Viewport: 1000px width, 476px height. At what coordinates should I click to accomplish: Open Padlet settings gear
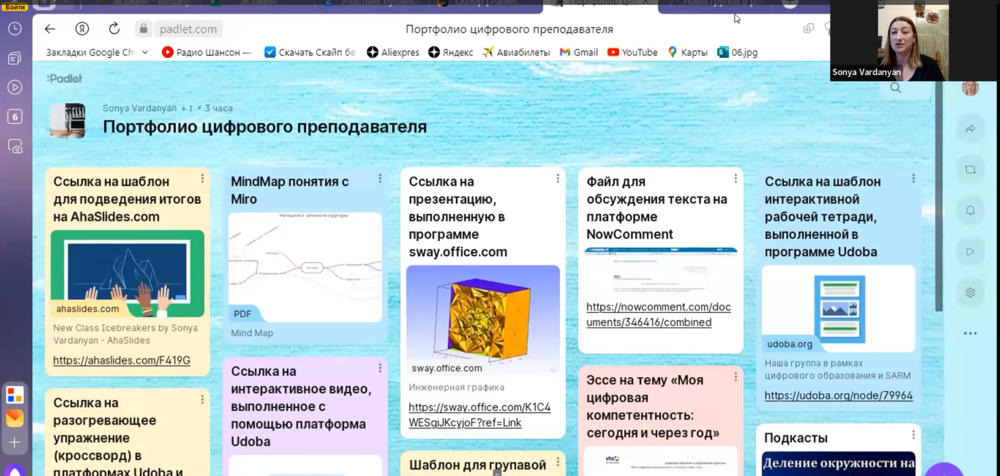click(969, 292)
